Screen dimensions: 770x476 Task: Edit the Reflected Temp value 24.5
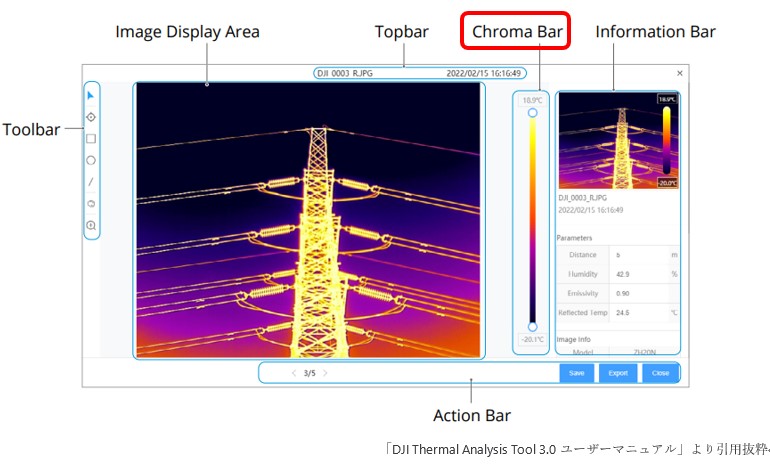pos(639,312)
